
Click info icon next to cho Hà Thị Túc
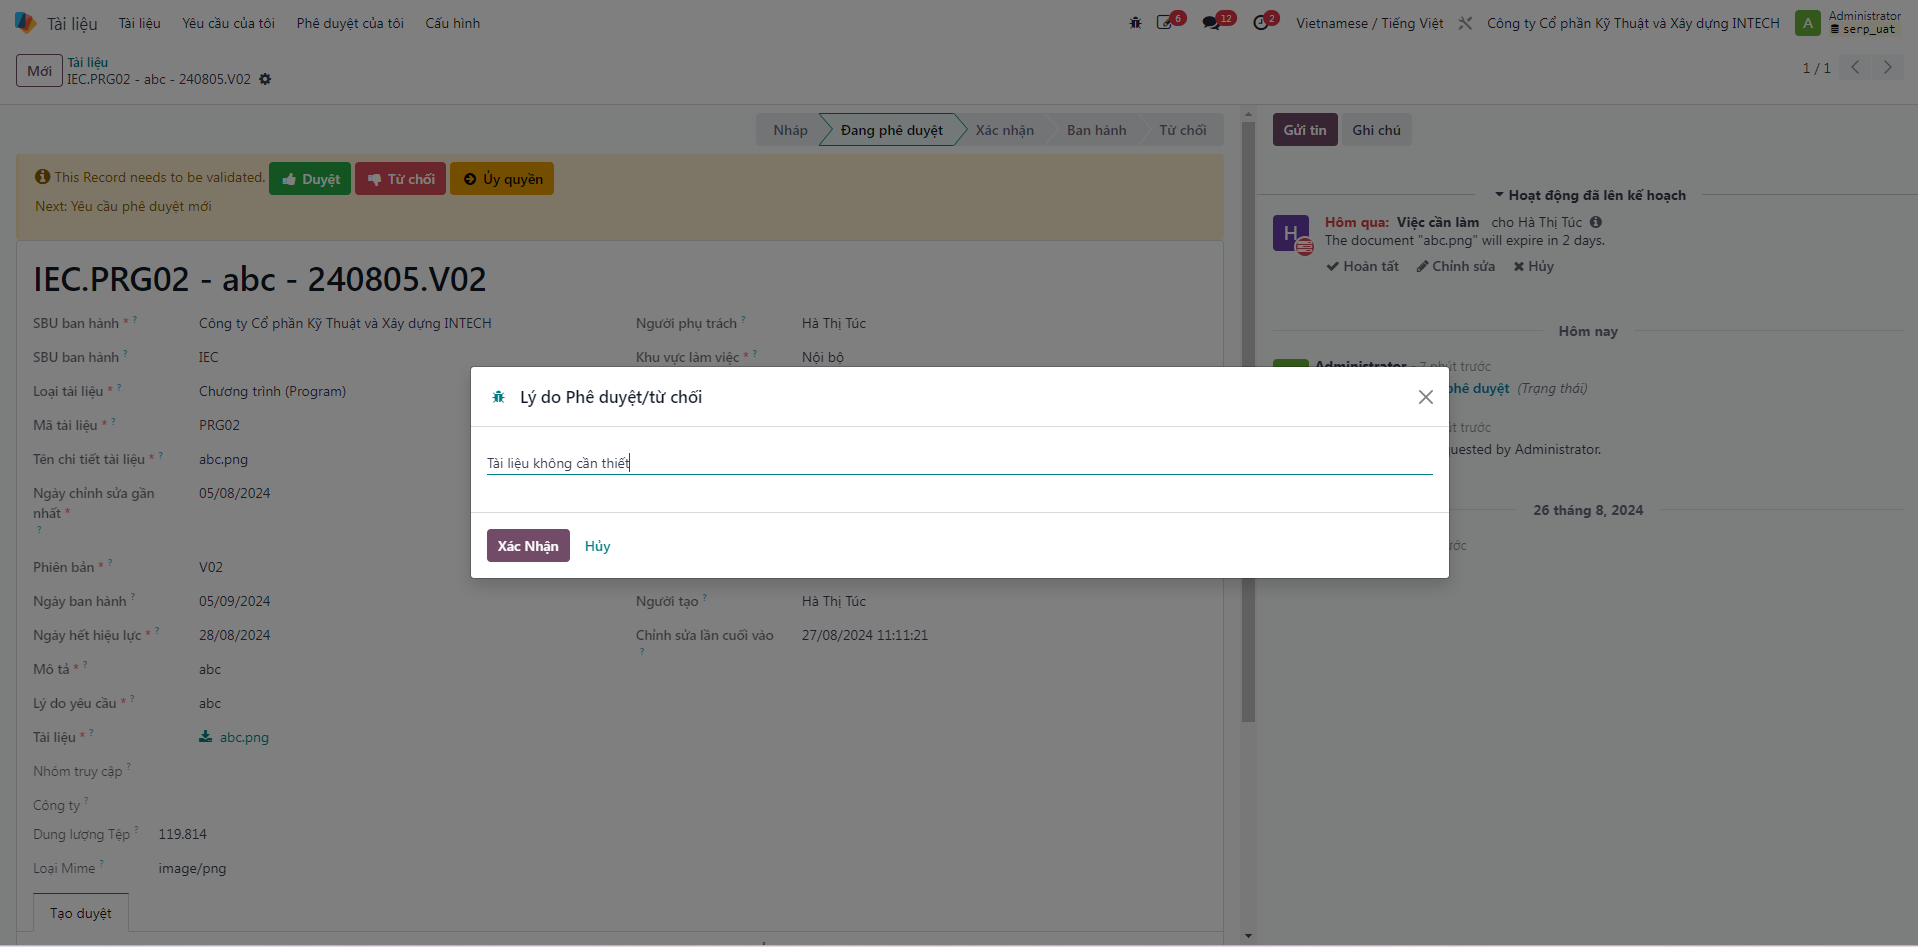pos(1596,222)
